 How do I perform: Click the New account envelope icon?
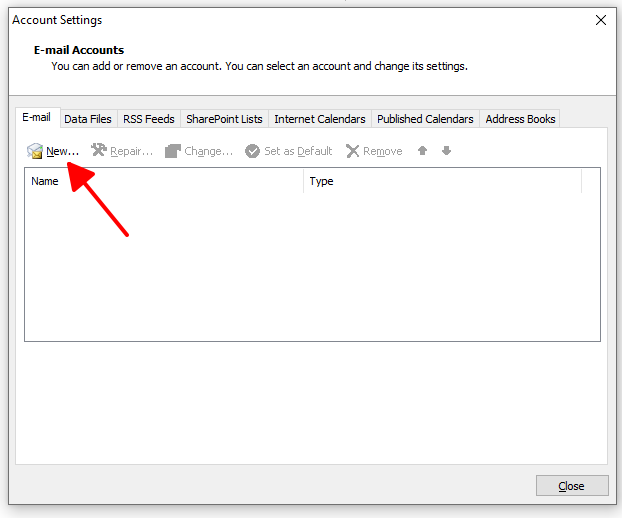pyautogui.click(x=35, y=151)
